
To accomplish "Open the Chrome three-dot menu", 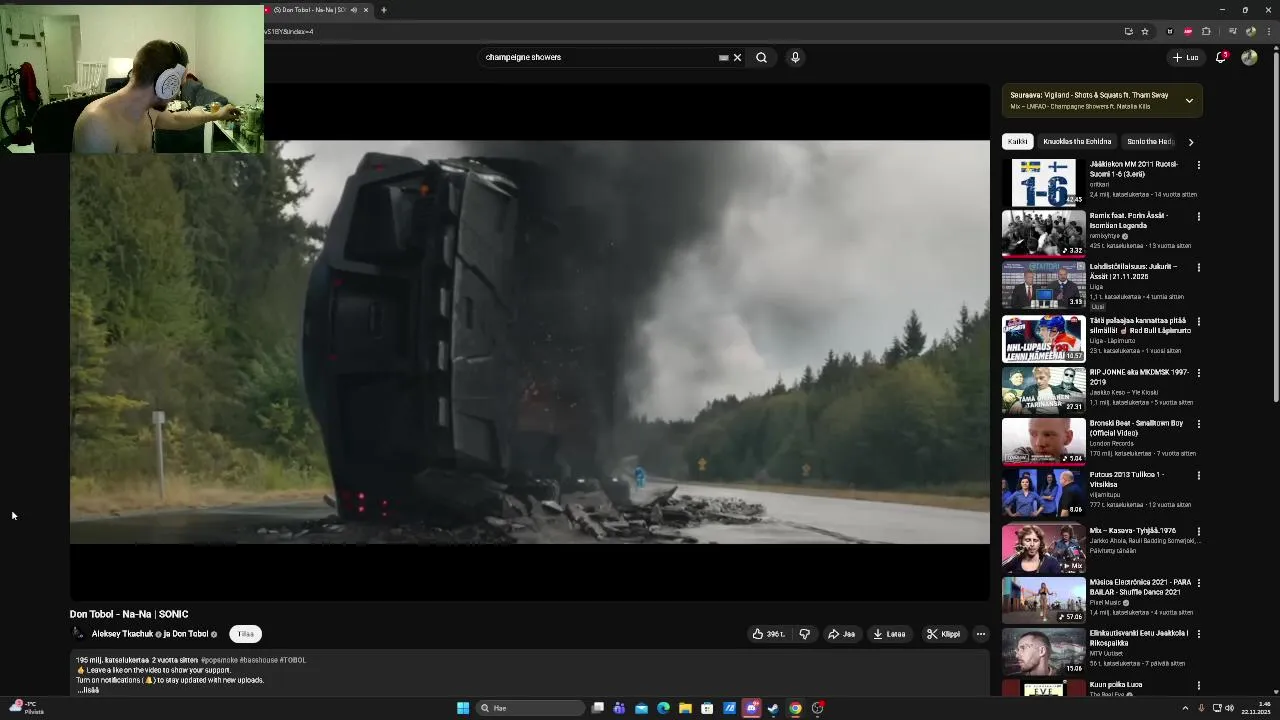I will coord(1269,31).
